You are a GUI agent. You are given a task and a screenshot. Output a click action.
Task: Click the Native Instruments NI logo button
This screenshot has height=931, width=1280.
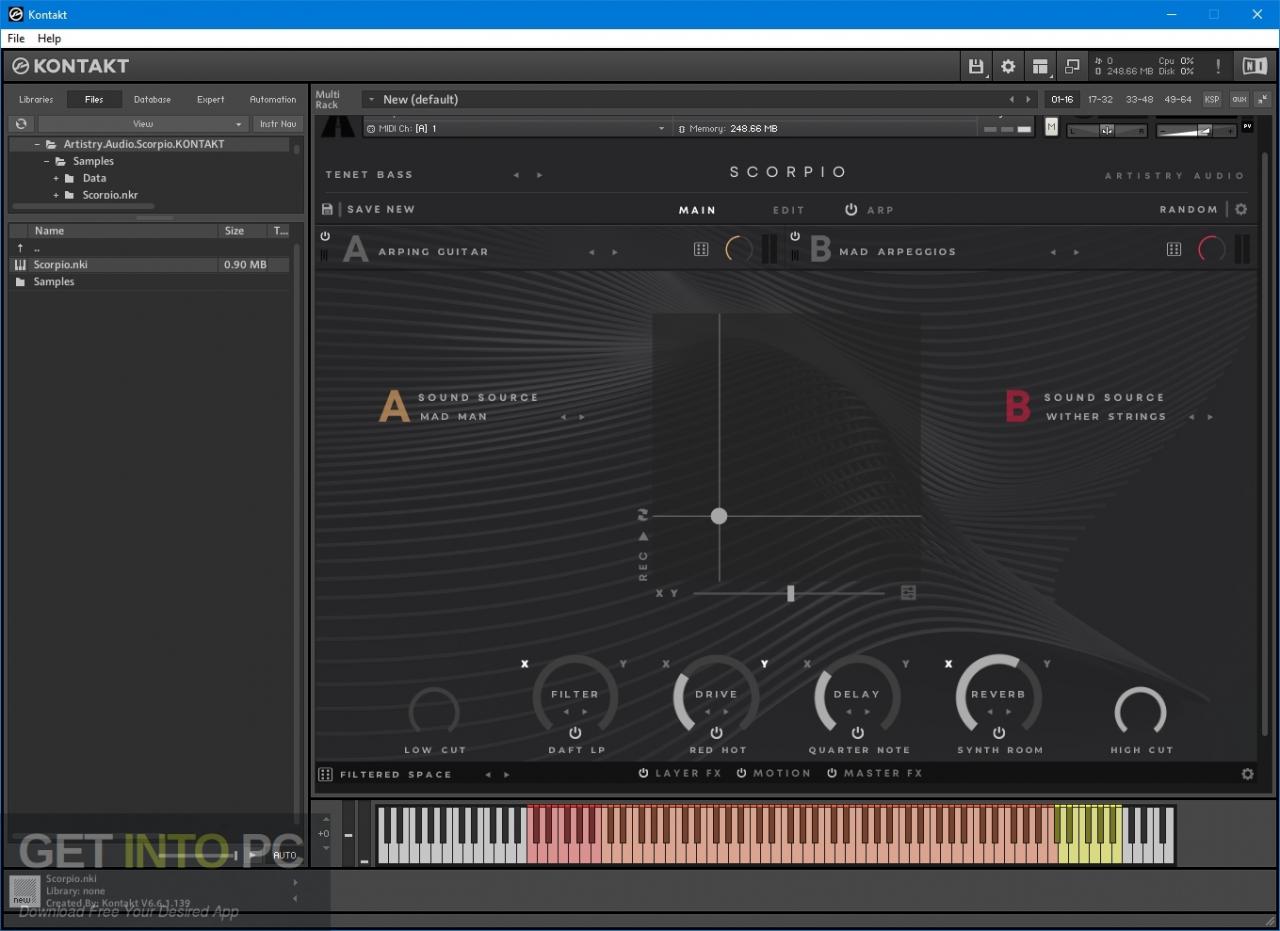coord(1254,66)
